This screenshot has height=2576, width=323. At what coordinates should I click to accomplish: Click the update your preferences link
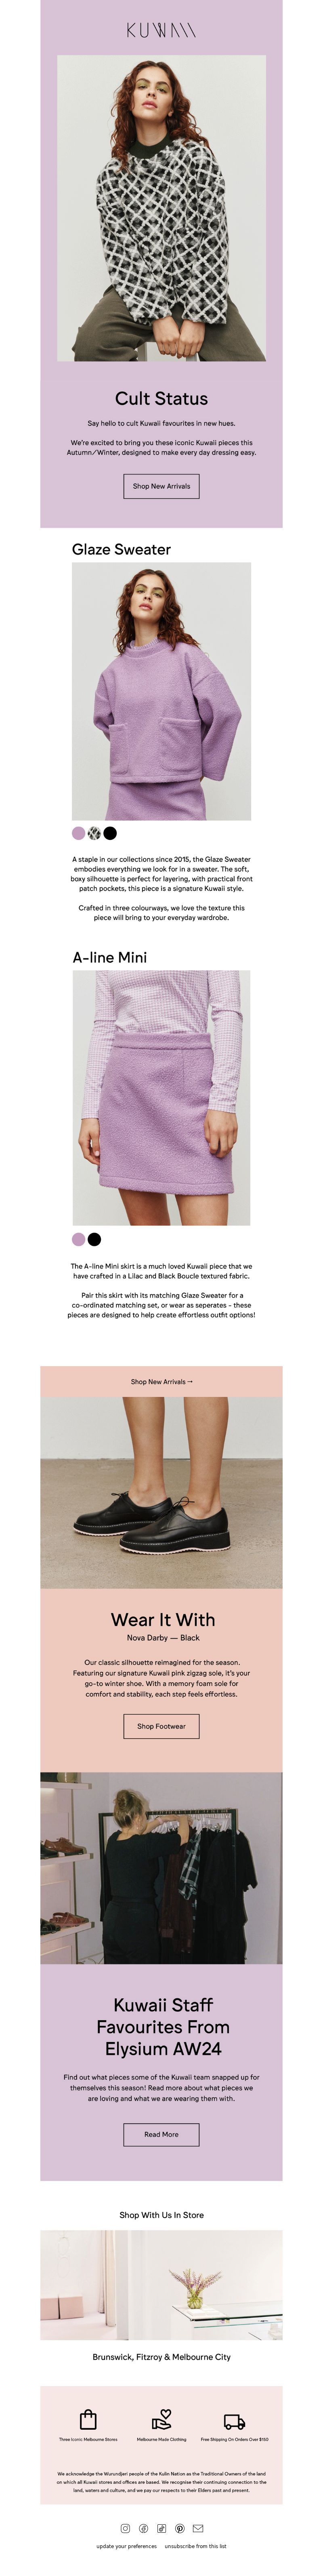click(x=126, y=2546)
